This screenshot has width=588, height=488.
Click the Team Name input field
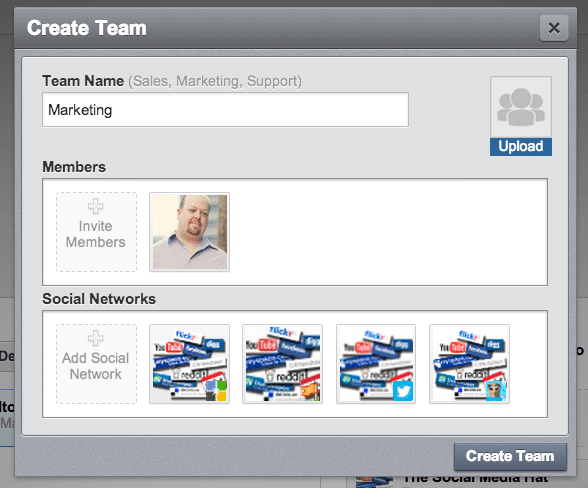pyautogui.click(x=225, y=110)
